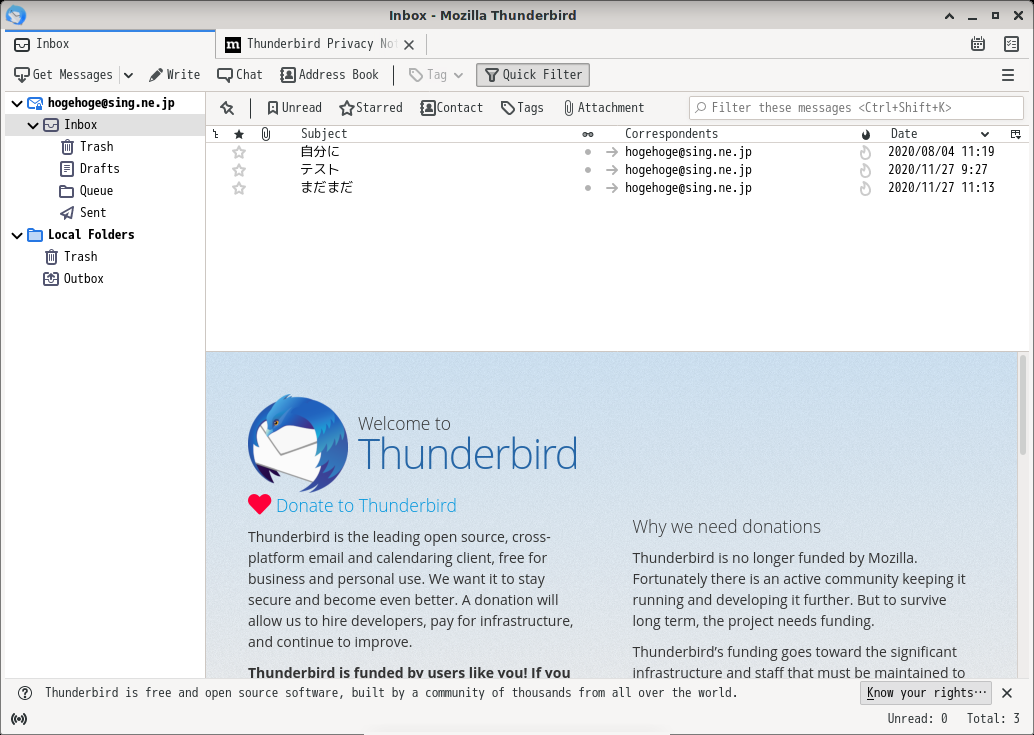
Task: Star the 自分に message
Action: pos(239,152)
